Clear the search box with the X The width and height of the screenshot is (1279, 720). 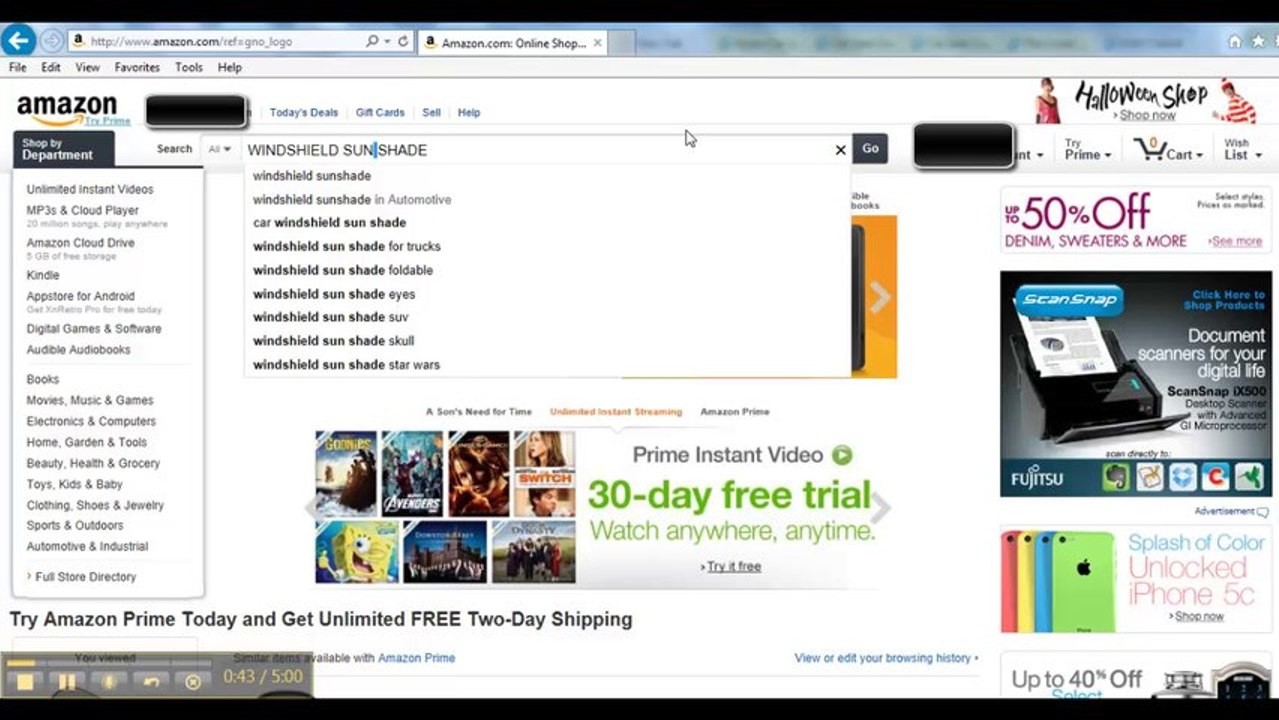click(840, 150)
